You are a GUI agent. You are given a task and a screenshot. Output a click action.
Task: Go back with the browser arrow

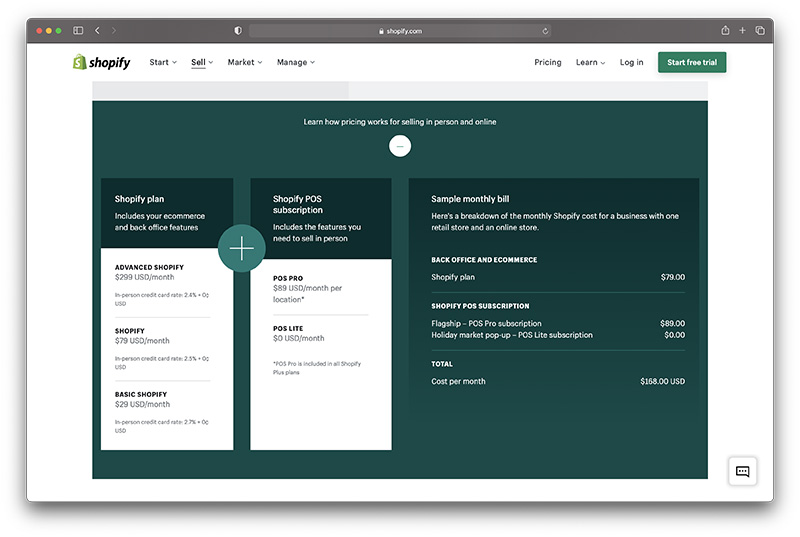coord(97,31)
